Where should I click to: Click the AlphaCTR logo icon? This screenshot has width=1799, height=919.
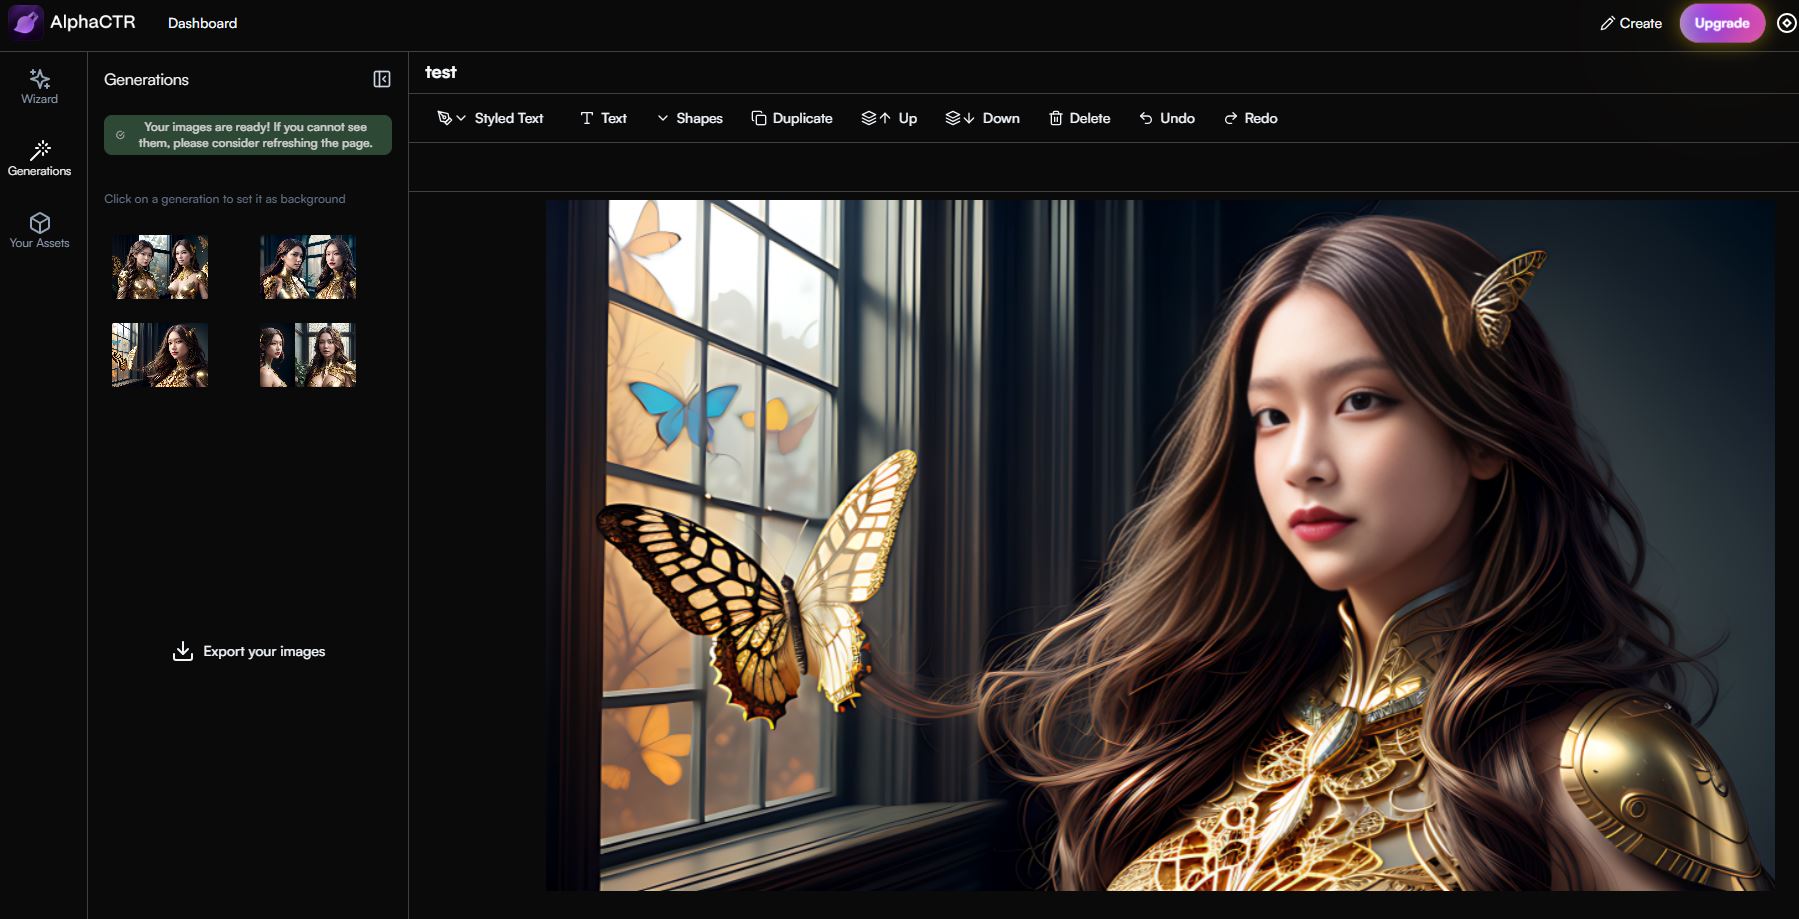click(25, 22)
